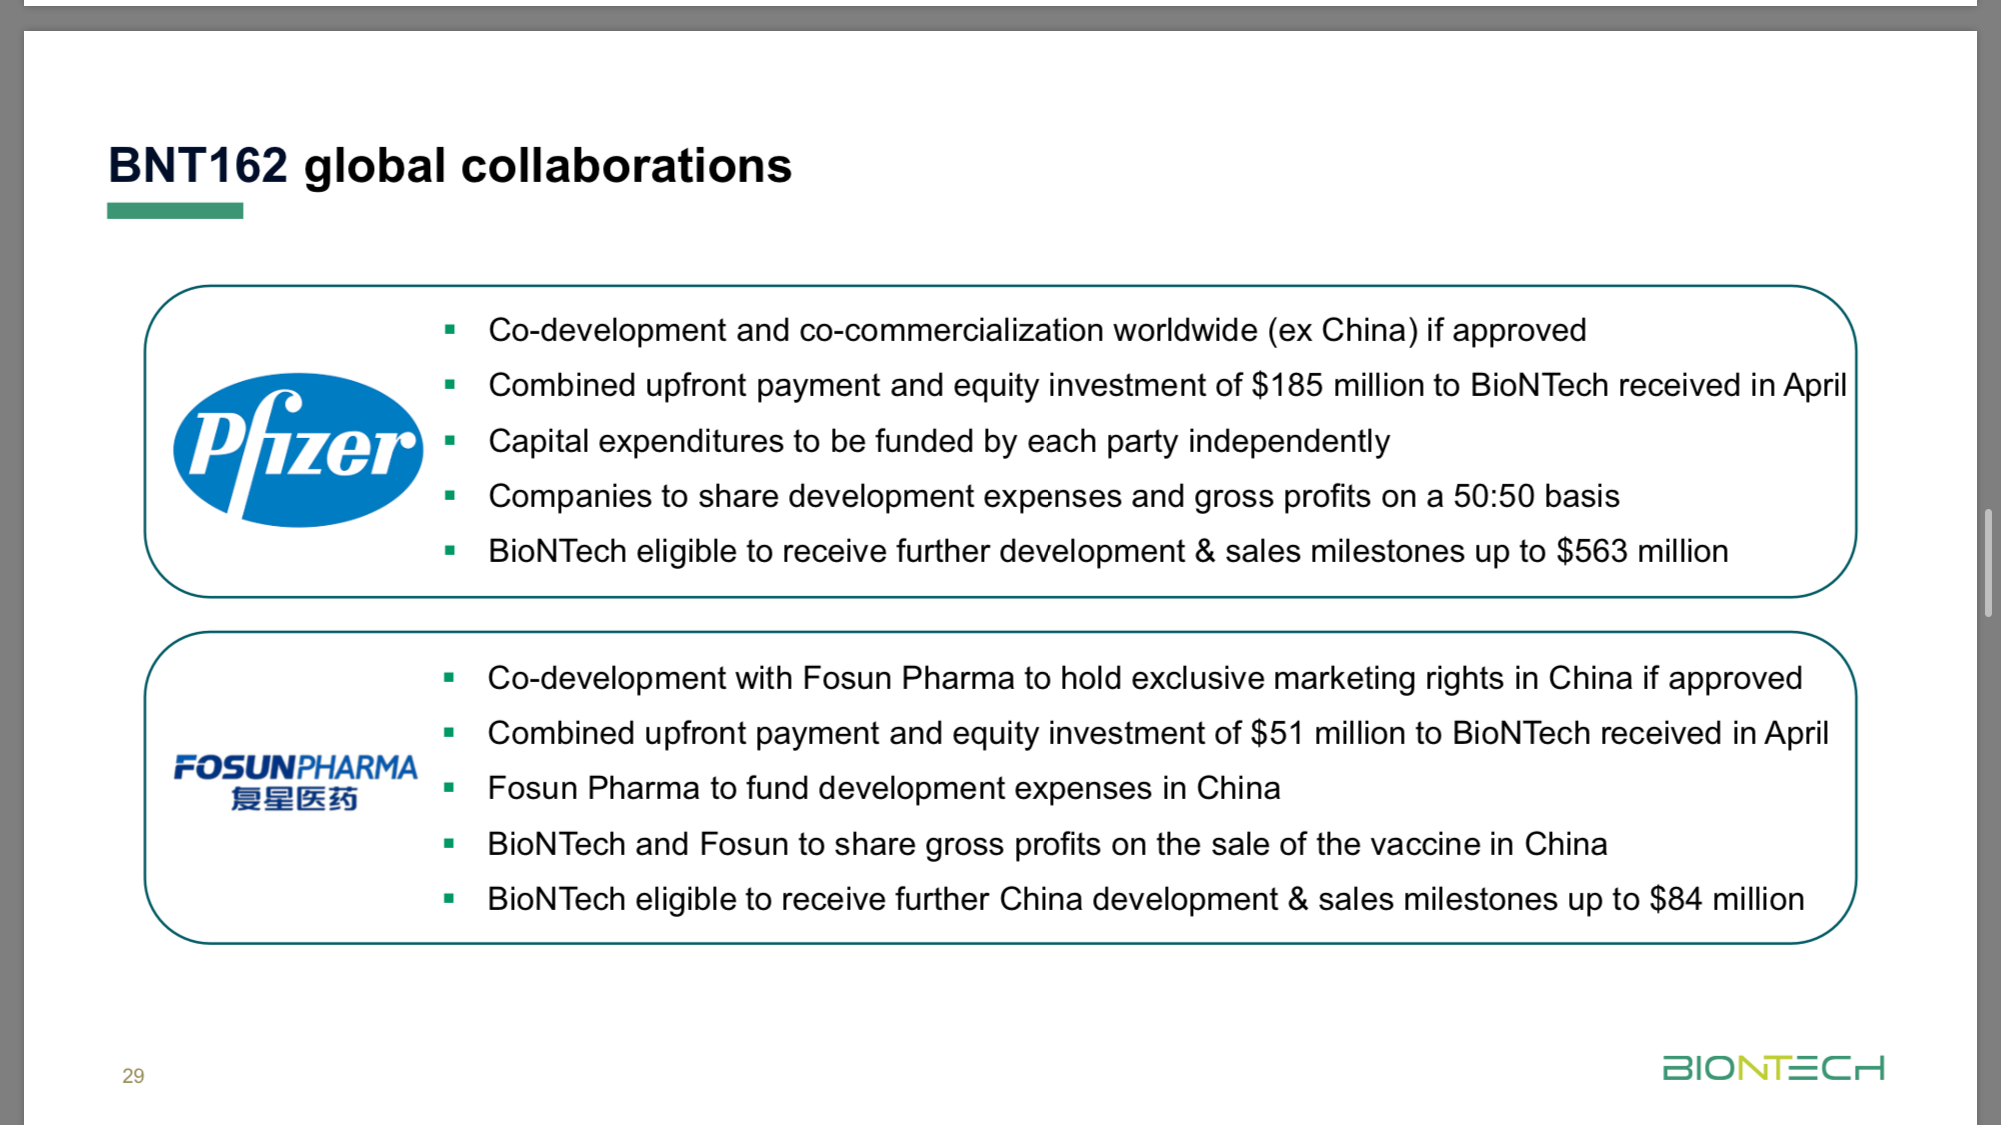Viewport: 2001px width, 1125px height.
Task: Click the "Co-development and co-commercialization worldwide" line
Action: (1036, 330)
